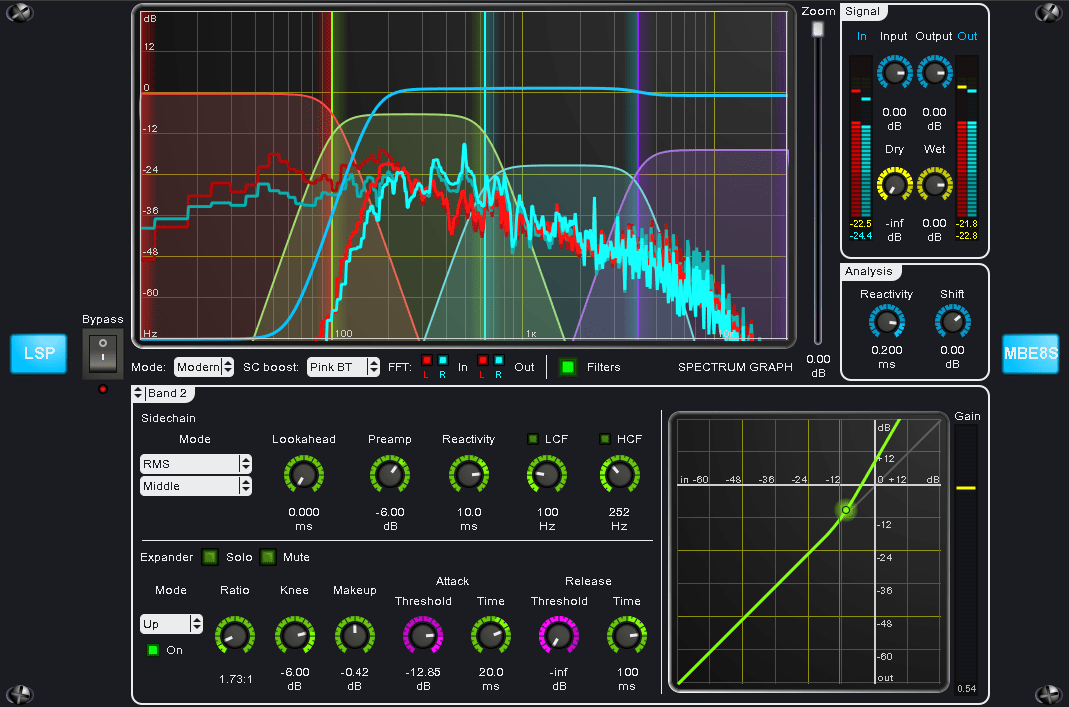Click the MBE8S button
The image size is (1069, 707).
pos(1030,353)
